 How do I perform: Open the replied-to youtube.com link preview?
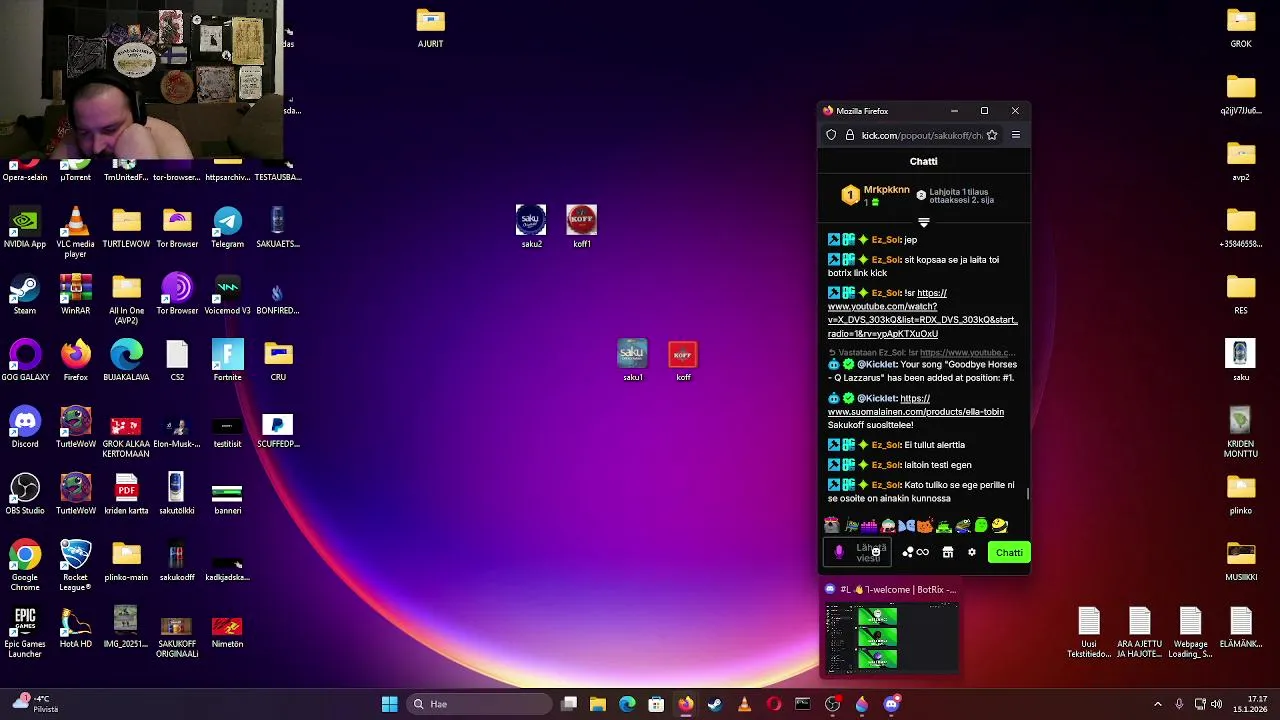click(x=967, y=353)
